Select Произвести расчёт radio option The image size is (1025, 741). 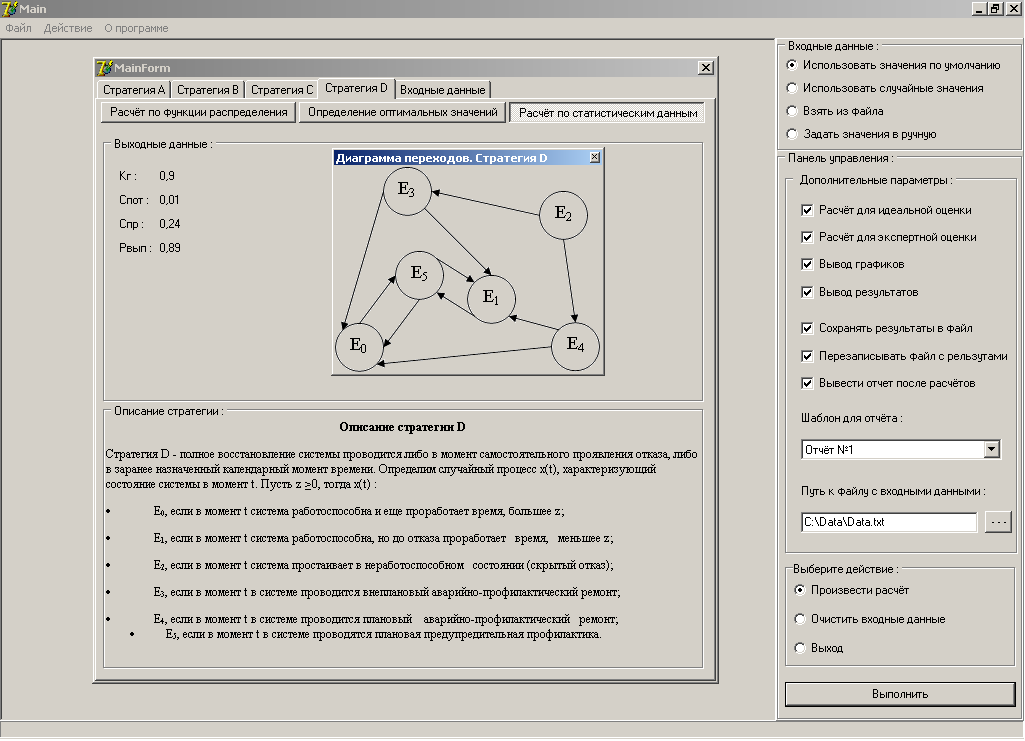pyautogui.click(x=852, y=590)
